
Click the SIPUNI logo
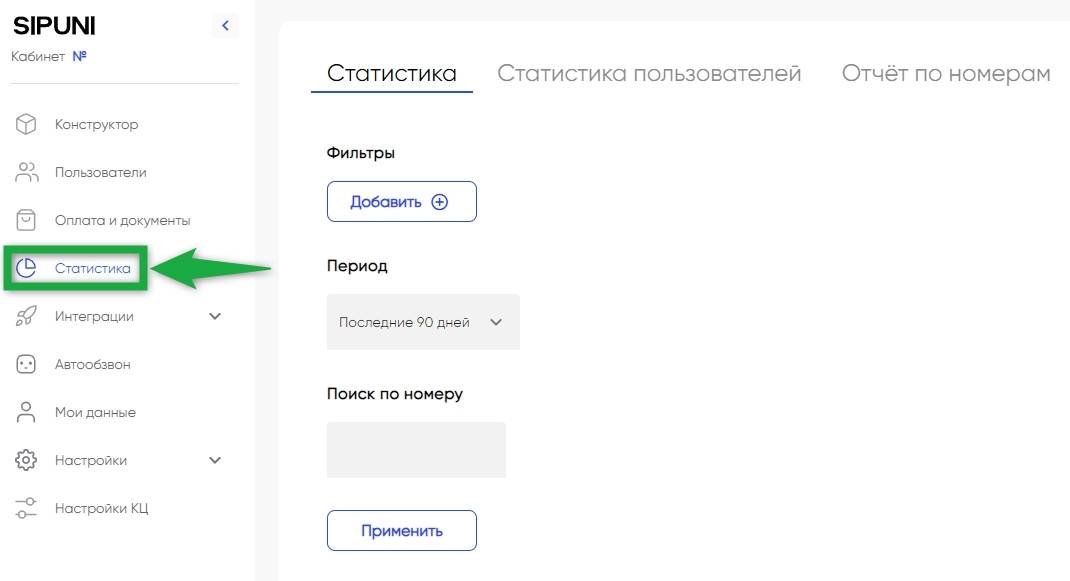54,26
